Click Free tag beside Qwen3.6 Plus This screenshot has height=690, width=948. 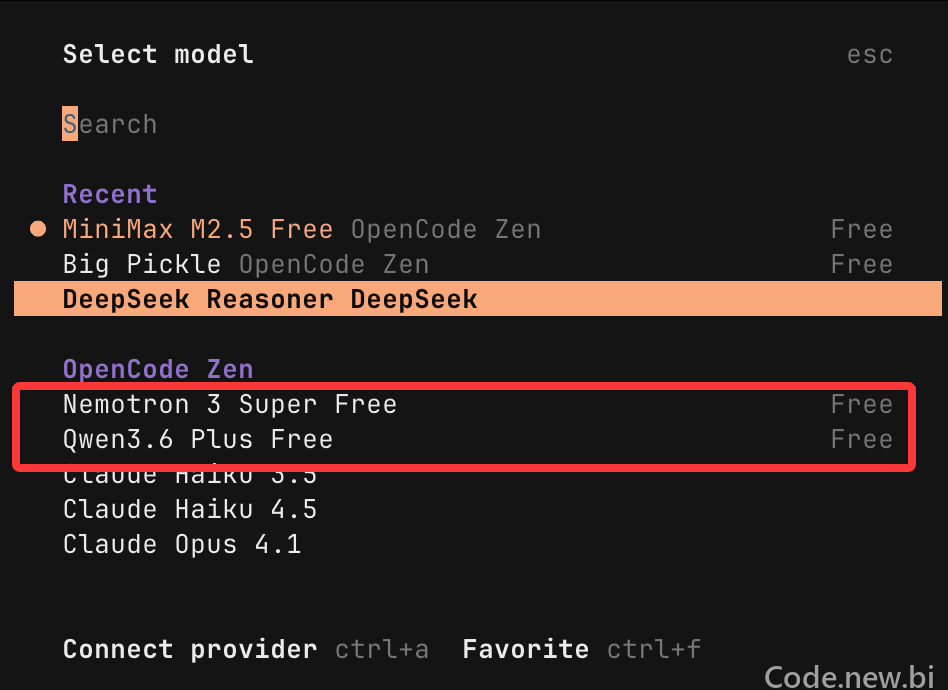pos(862,440)
